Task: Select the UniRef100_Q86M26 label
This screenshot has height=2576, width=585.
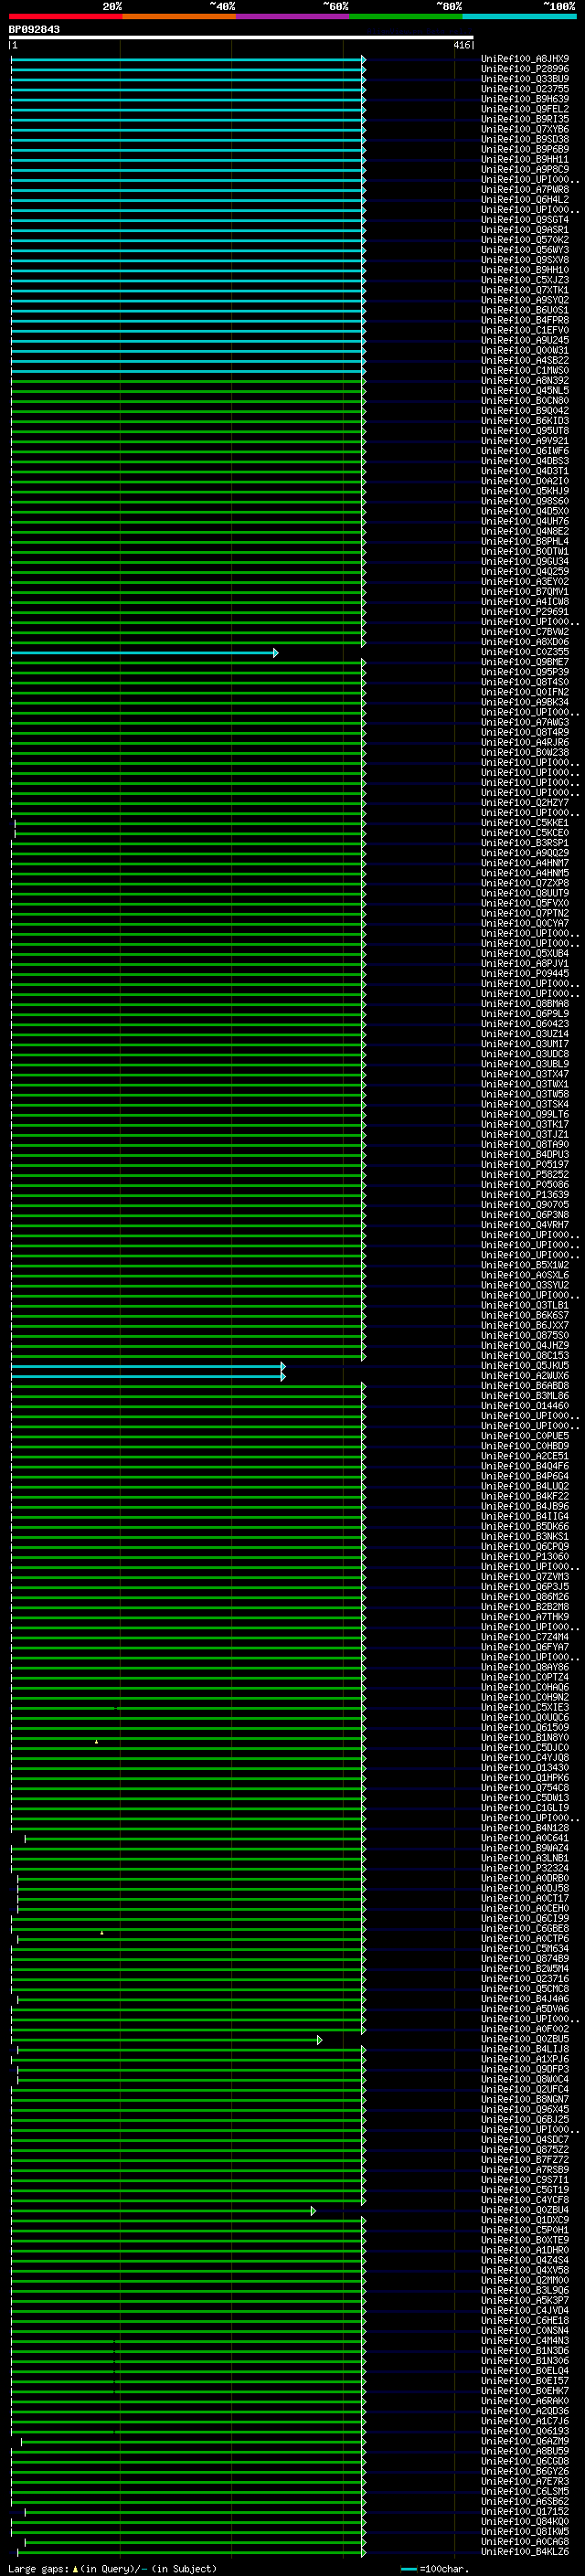Action: 525,1596
